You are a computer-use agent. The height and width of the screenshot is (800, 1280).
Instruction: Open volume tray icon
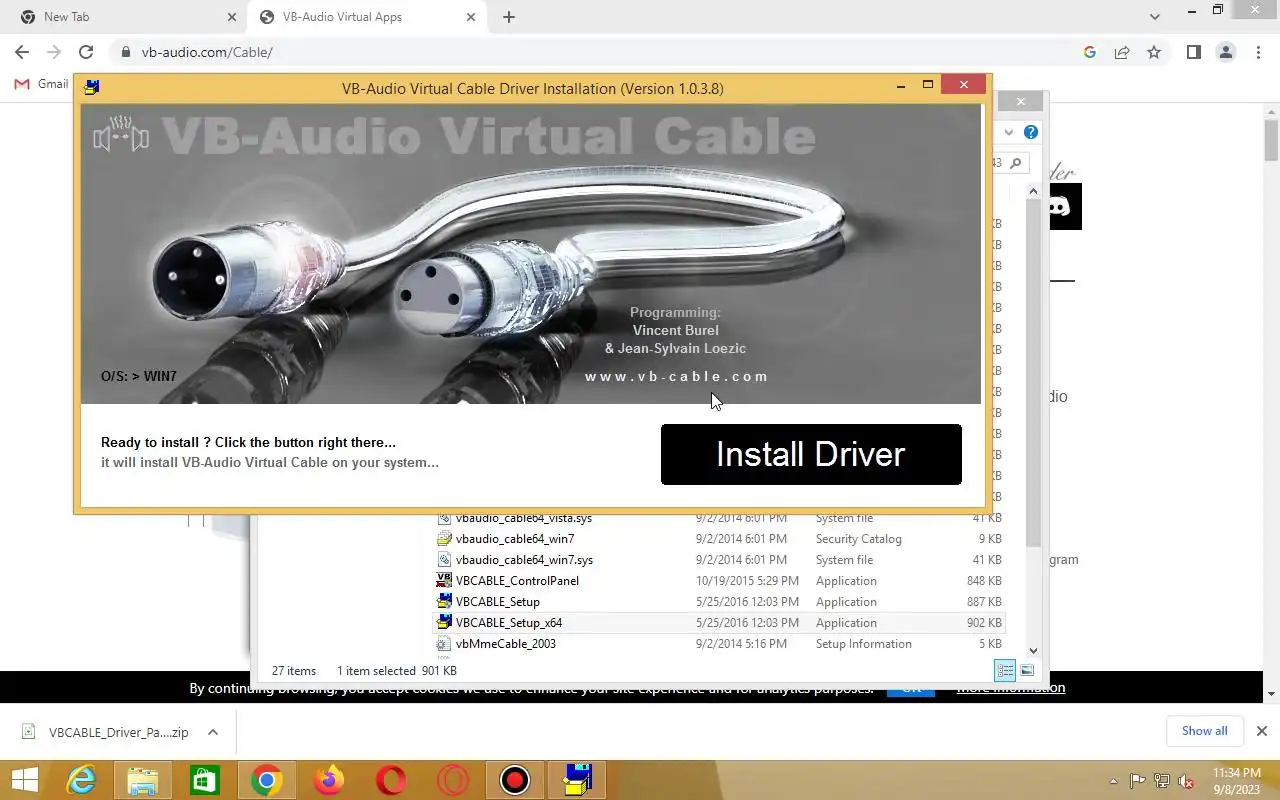[1186, 781]
